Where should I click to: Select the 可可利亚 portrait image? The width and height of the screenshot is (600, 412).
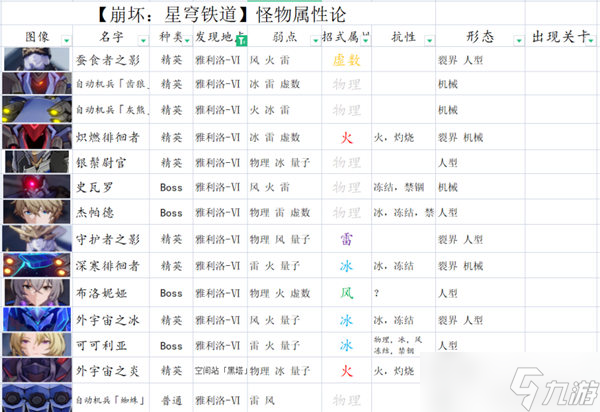[x=37, y=344]
